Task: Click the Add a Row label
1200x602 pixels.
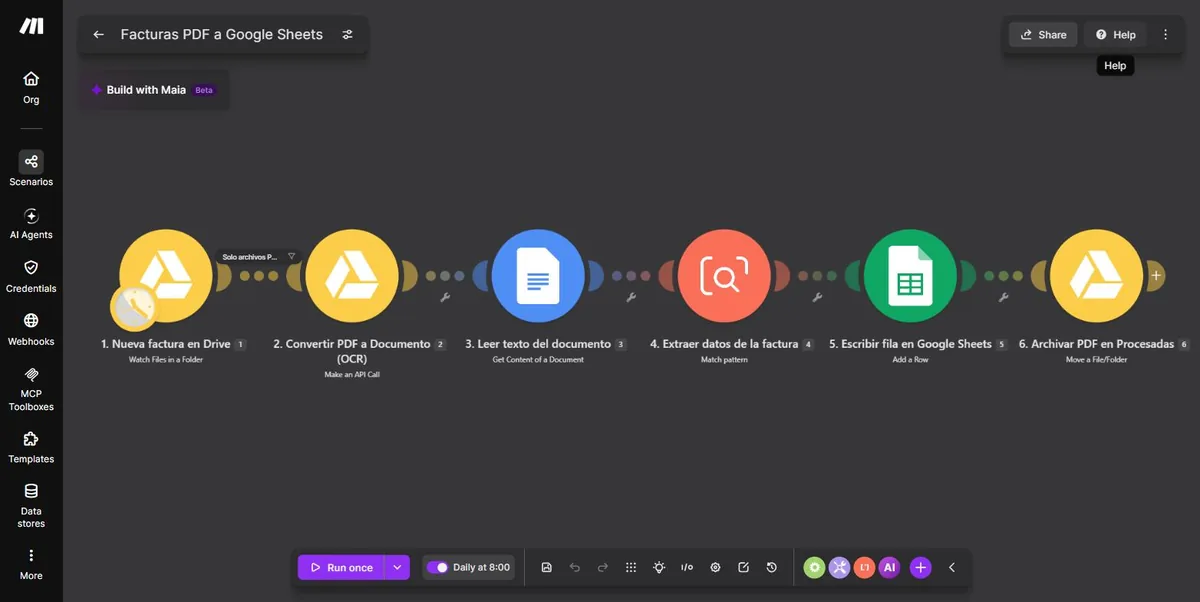Action: click(910, 360)
